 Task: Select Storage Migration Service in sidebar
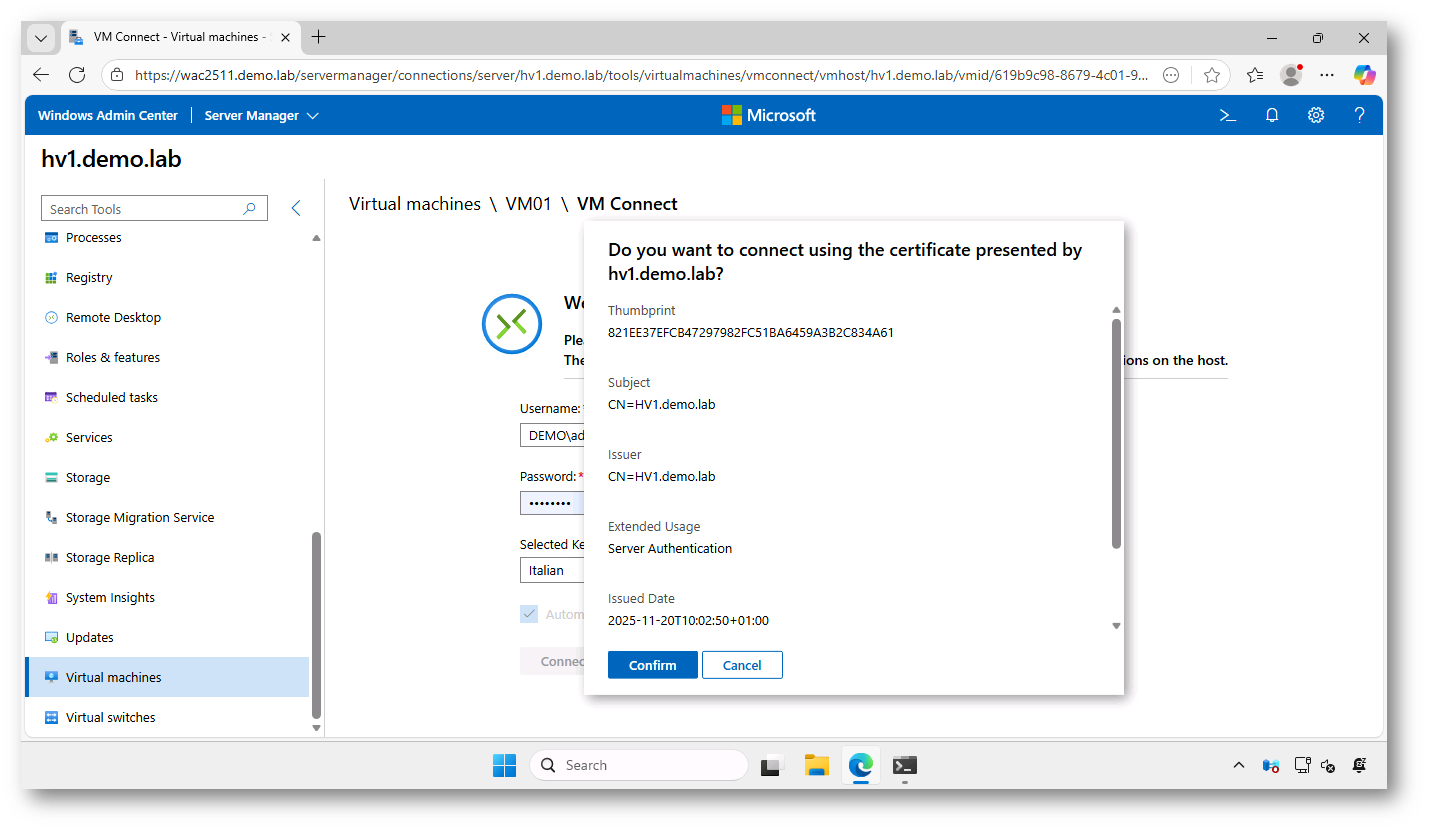tap(140, 517)
